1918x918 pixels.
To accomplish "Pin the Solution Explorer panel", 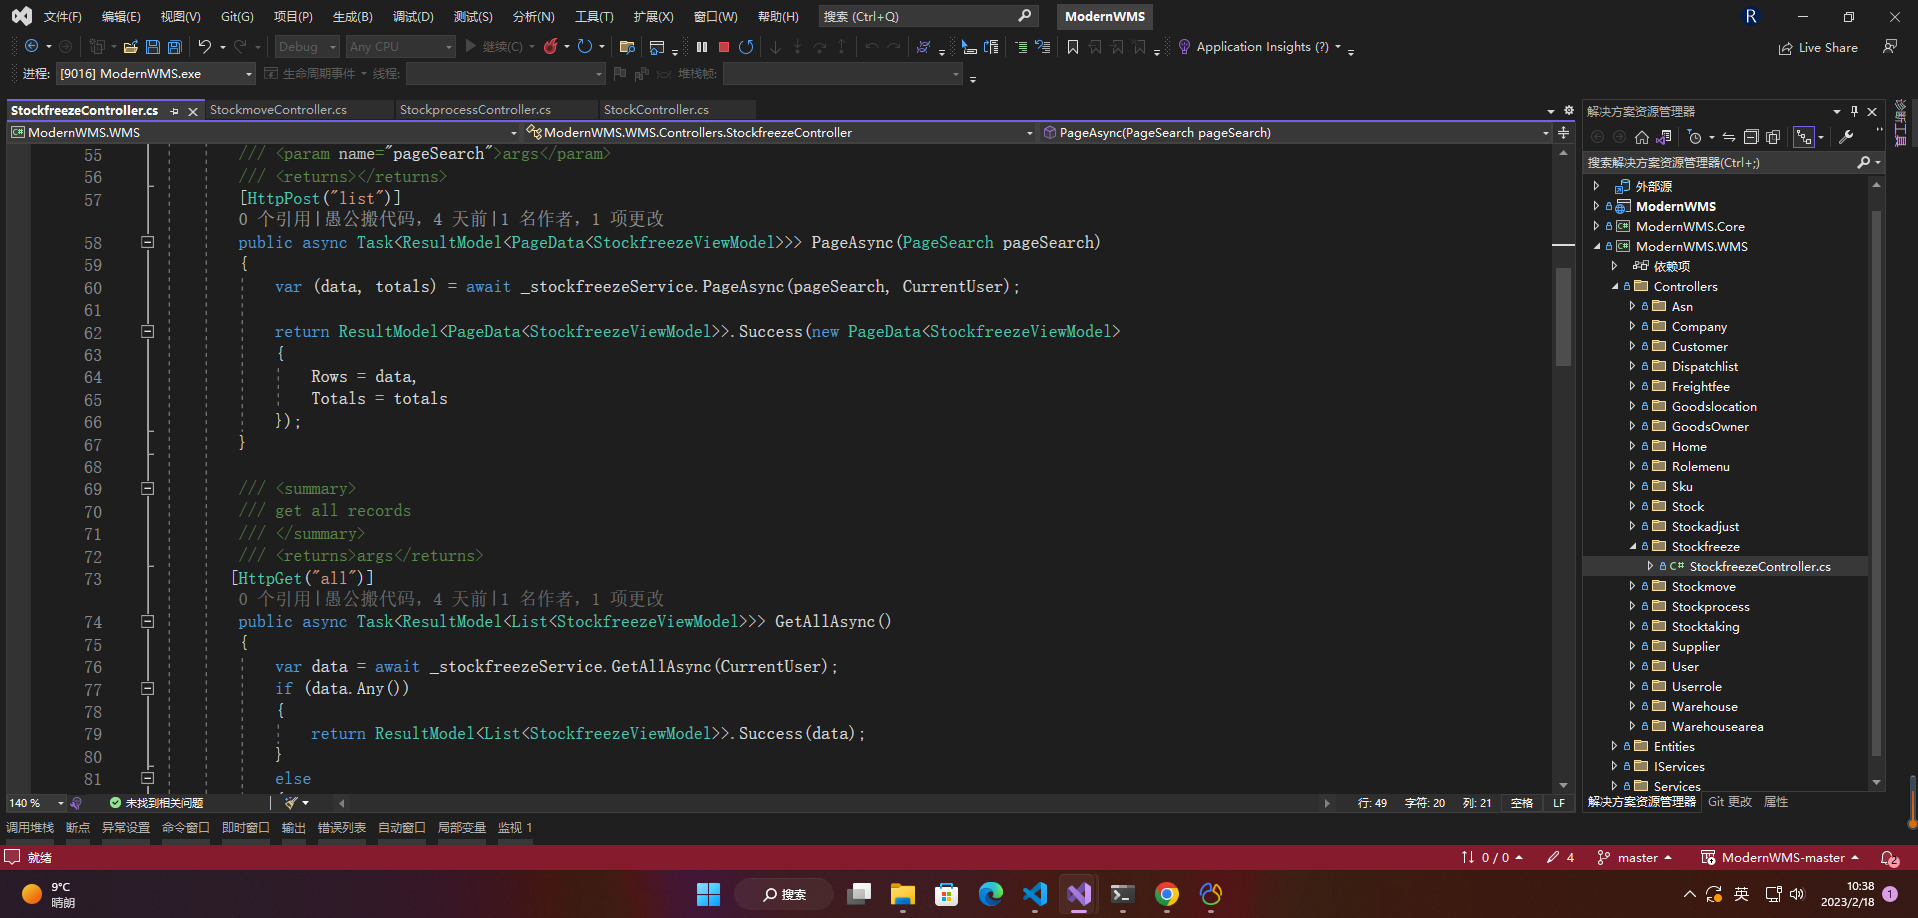I will tap(1855, 111).
